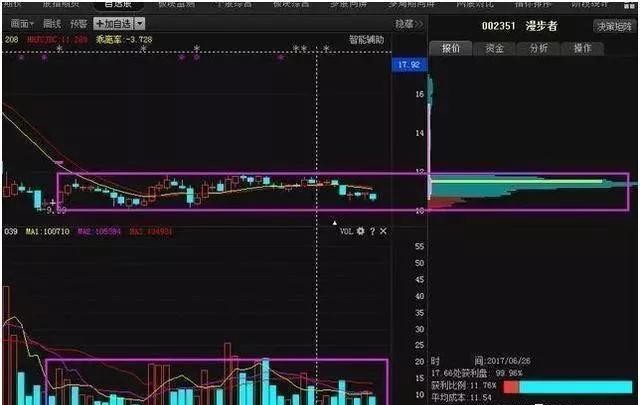Click the 16 price axis label

[420, 94]
